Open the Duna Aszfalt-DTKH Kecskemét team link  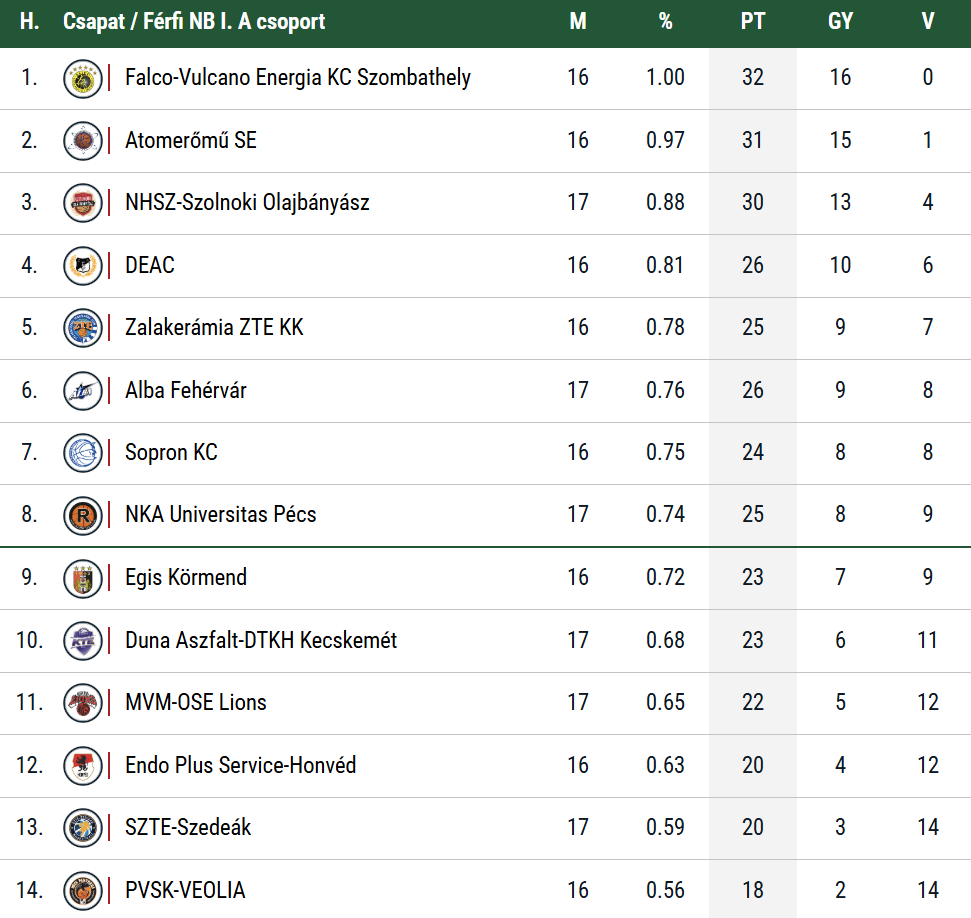(x=261, y=640)
